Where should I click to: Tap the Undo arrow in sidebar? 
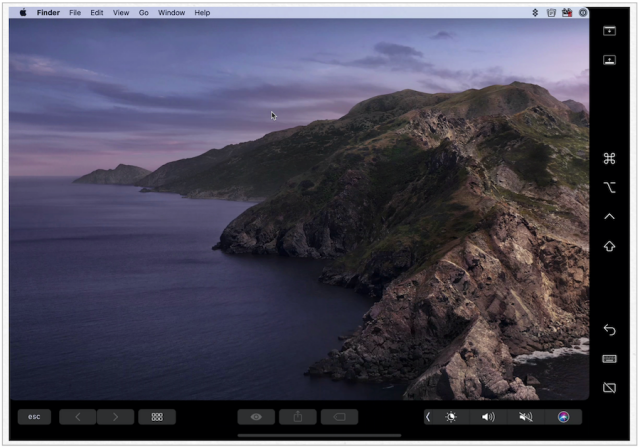click(609, 329)
